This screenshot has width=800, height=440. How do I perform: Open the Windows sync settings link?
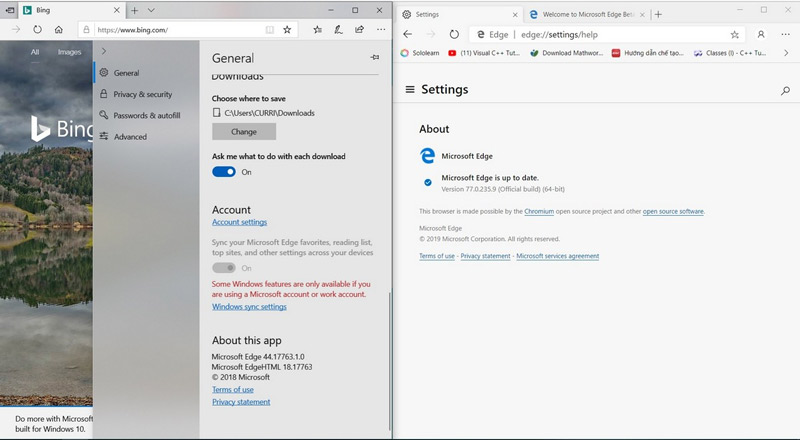(x=249, y=307)
